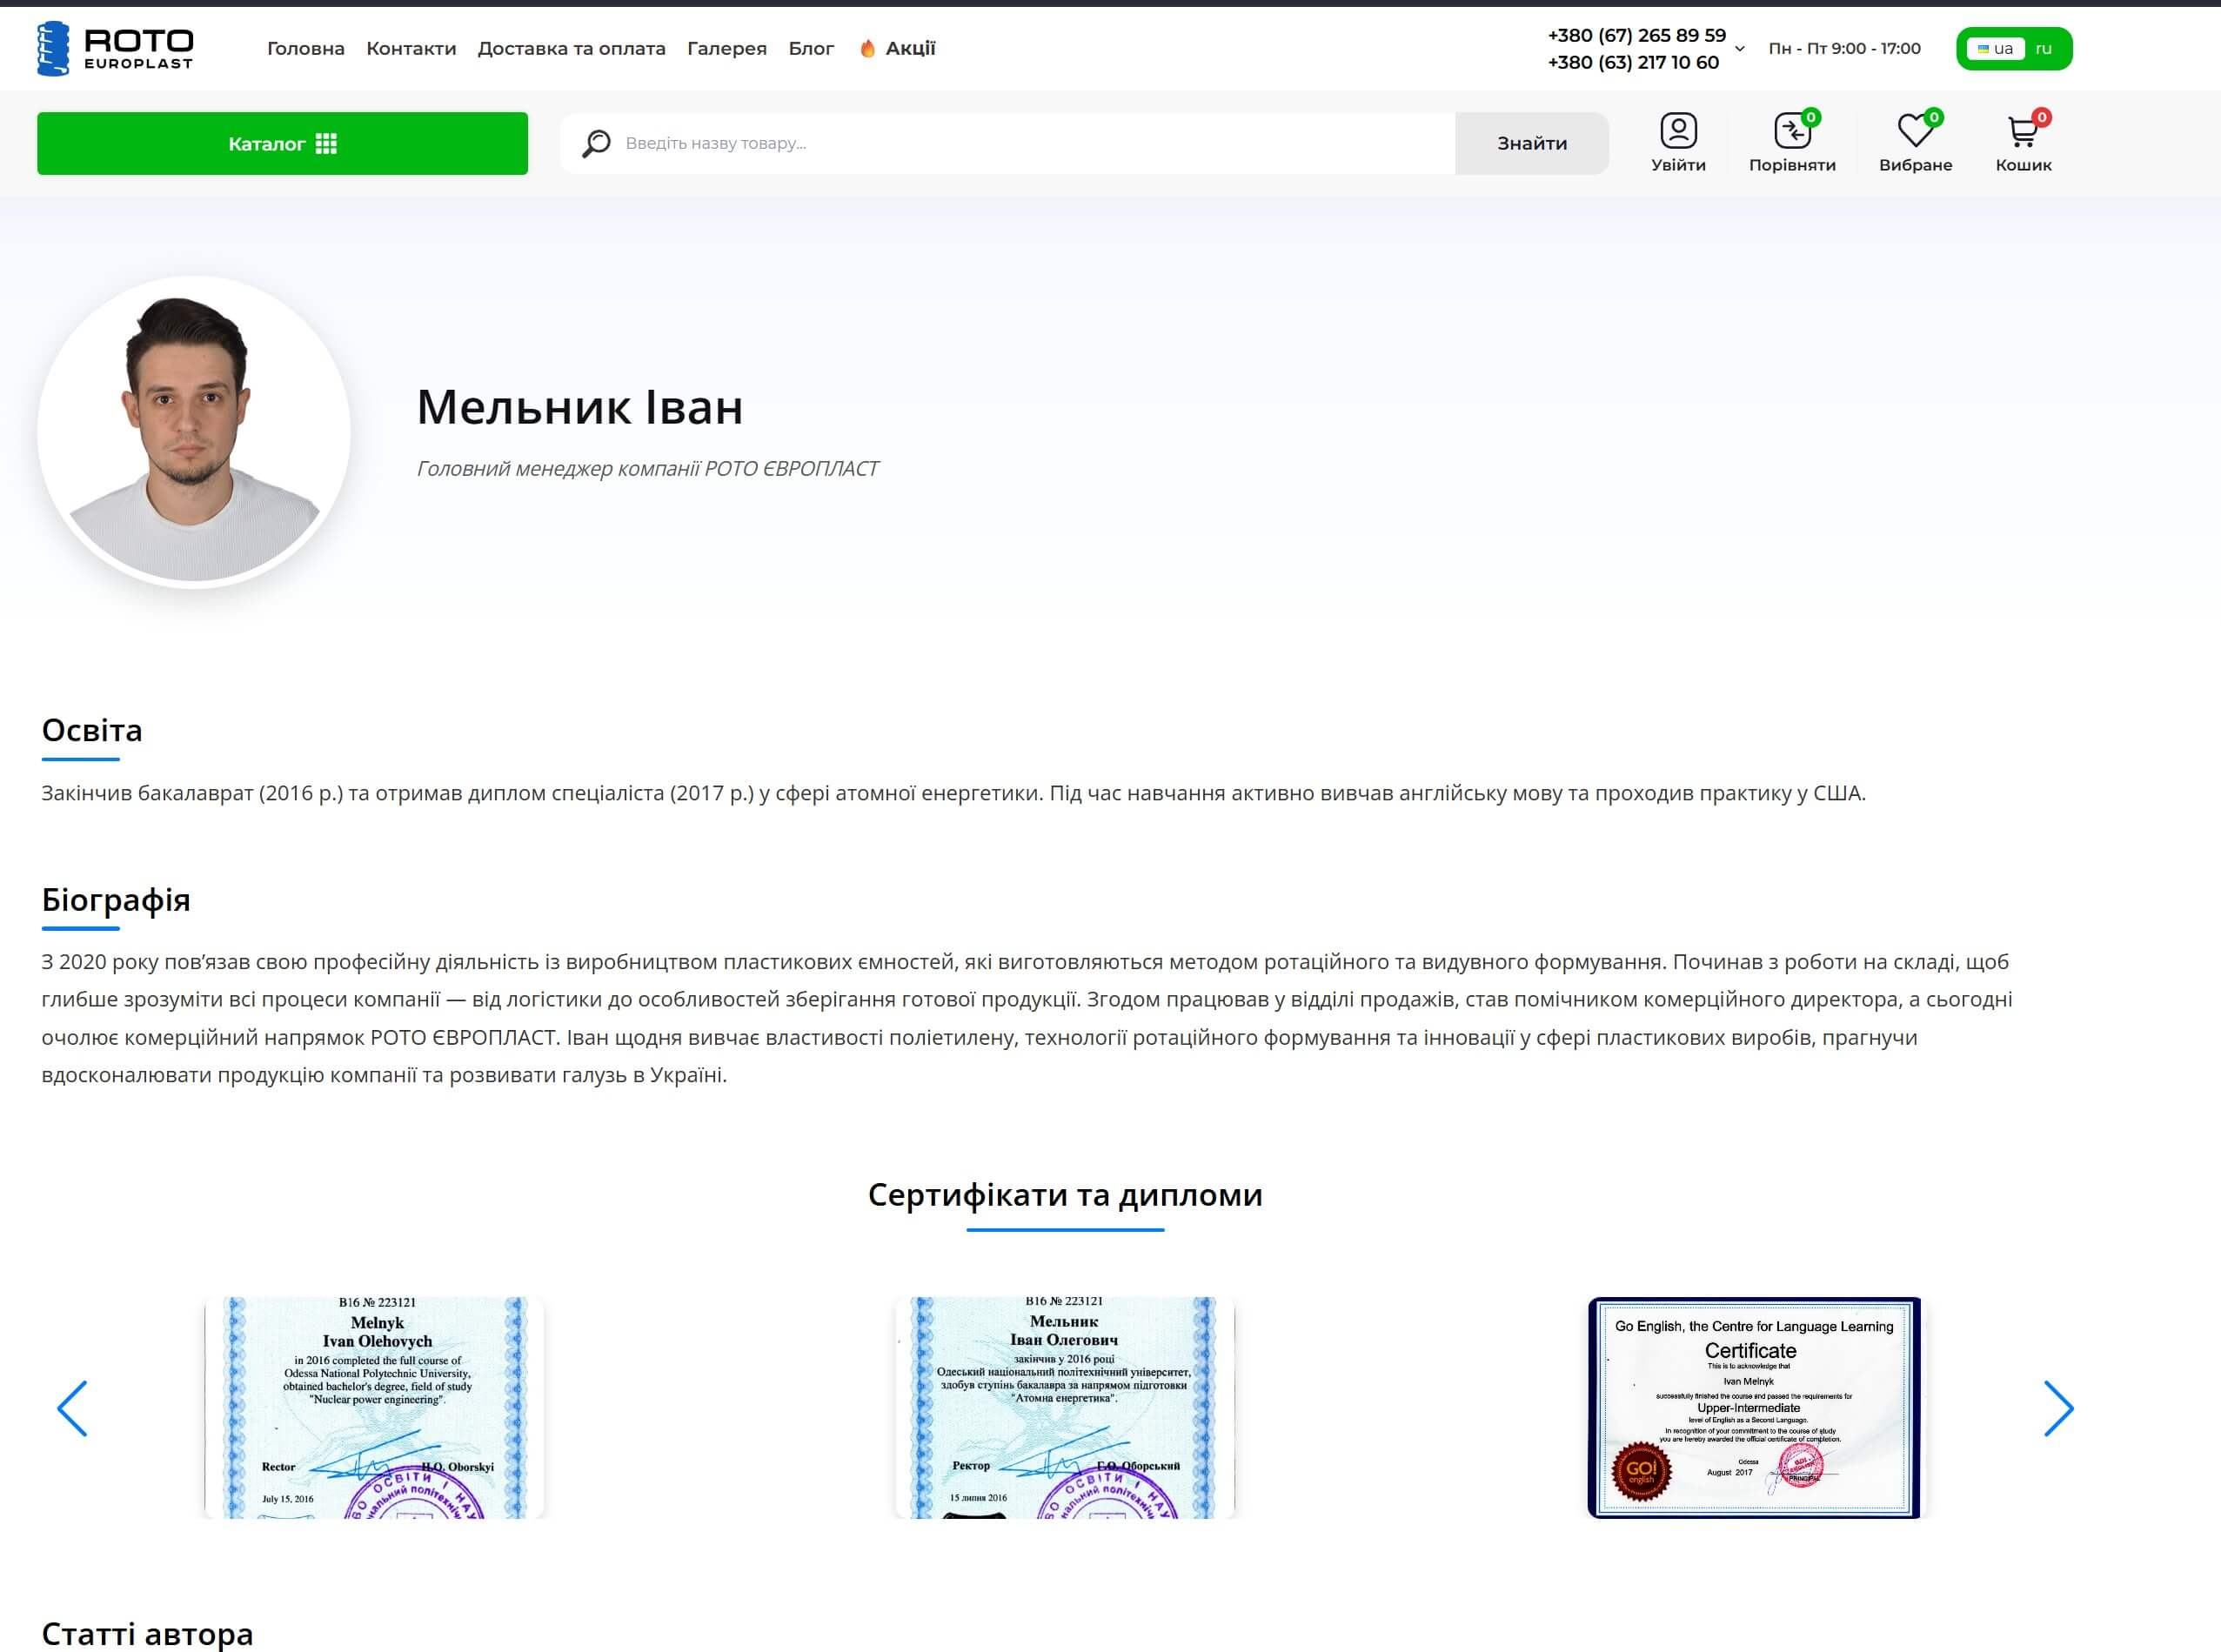Call phone number +380 (63) 217 10 60
Screen dimensions: 2221x1652
click(1633, 62)
